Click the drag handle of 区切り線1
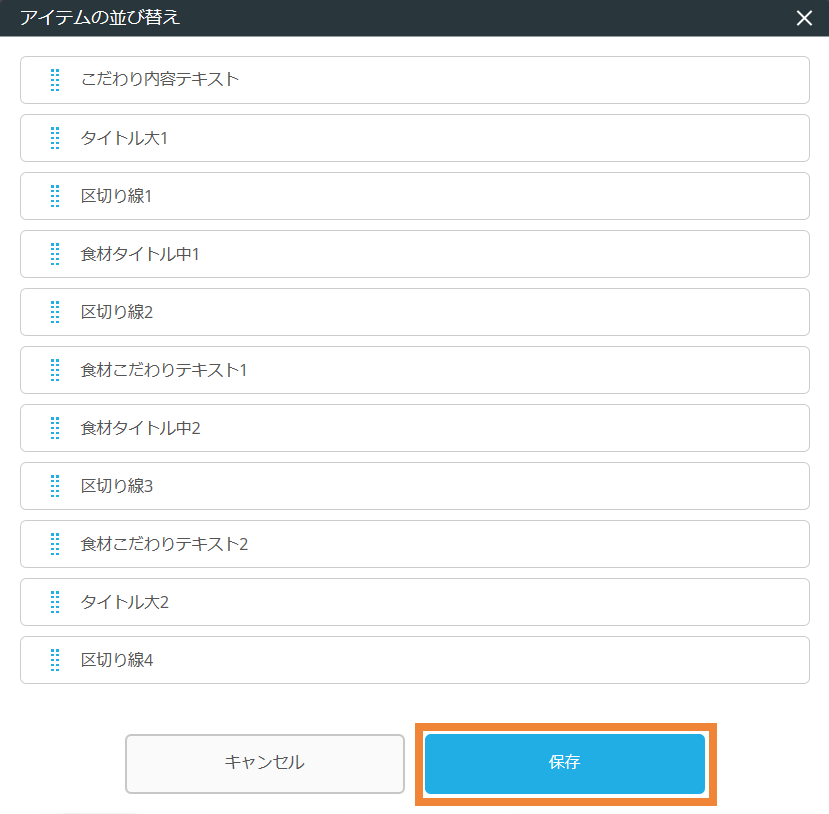The height and width of the screenshot is (814, 829). (x=54, y=196)
